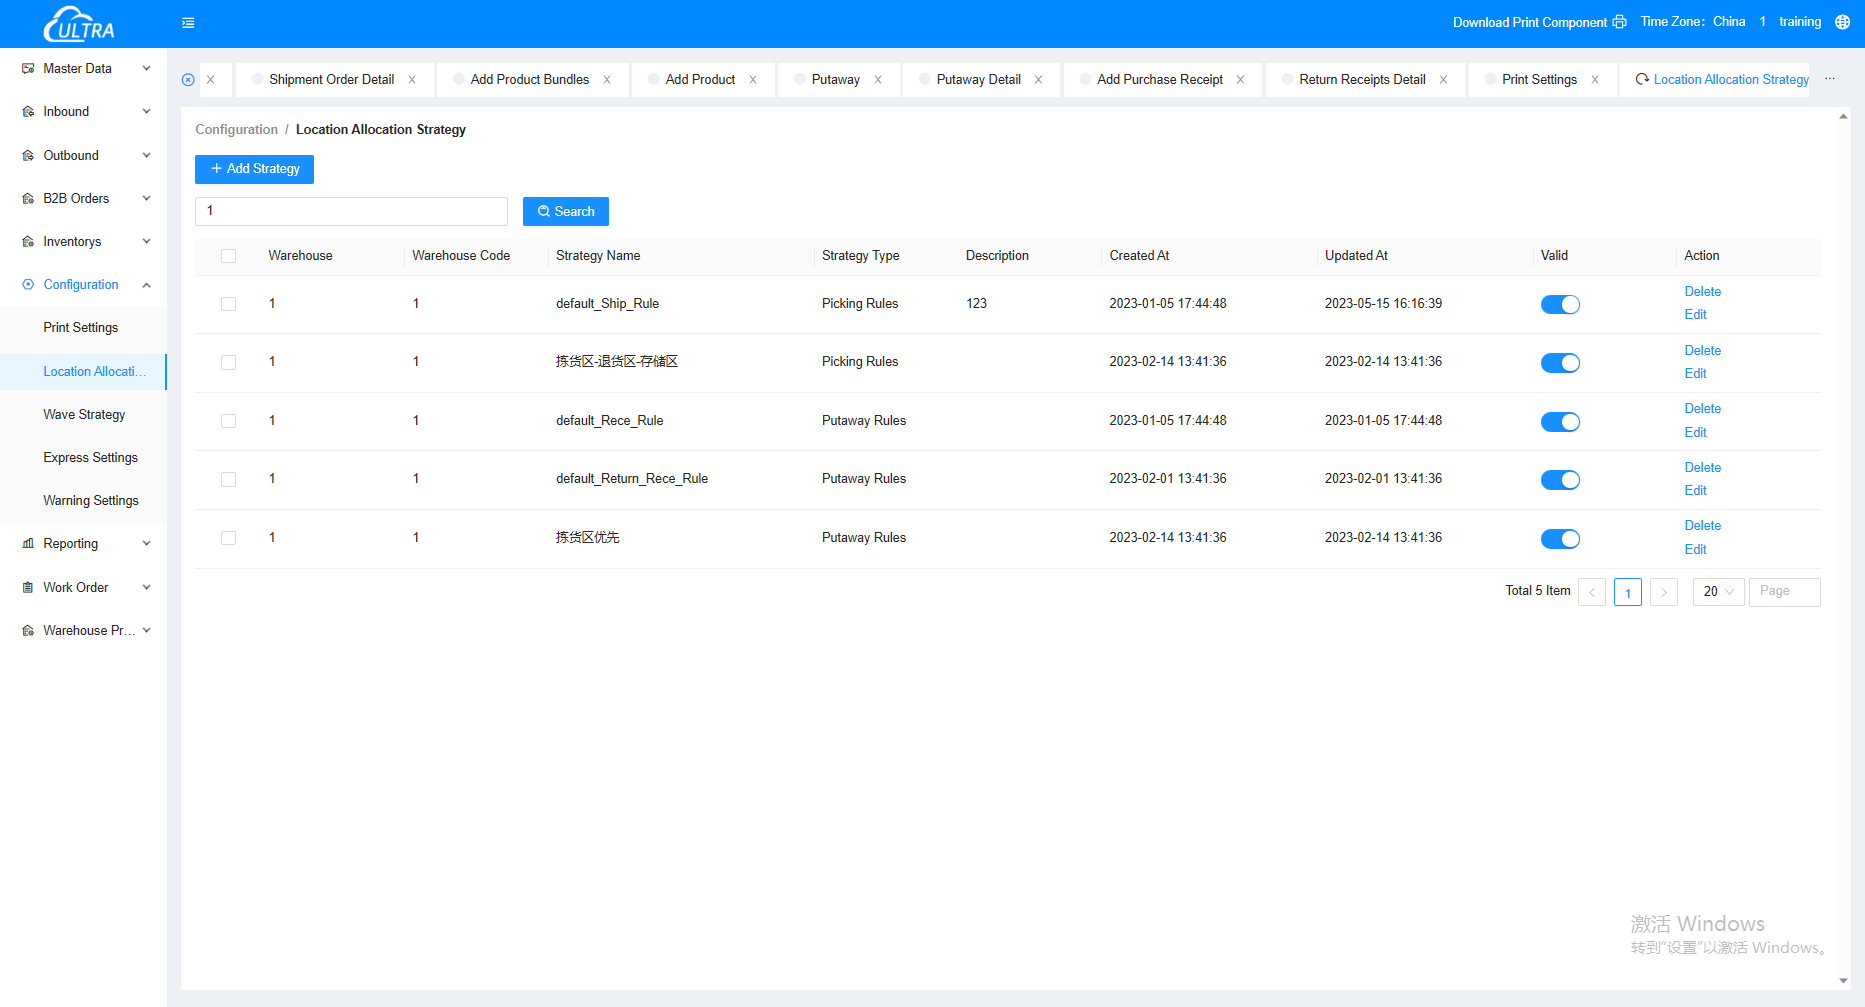Check the default_Rece_Rule row checkbox
Viewport: 1865px width, 1007px height.
228,421
